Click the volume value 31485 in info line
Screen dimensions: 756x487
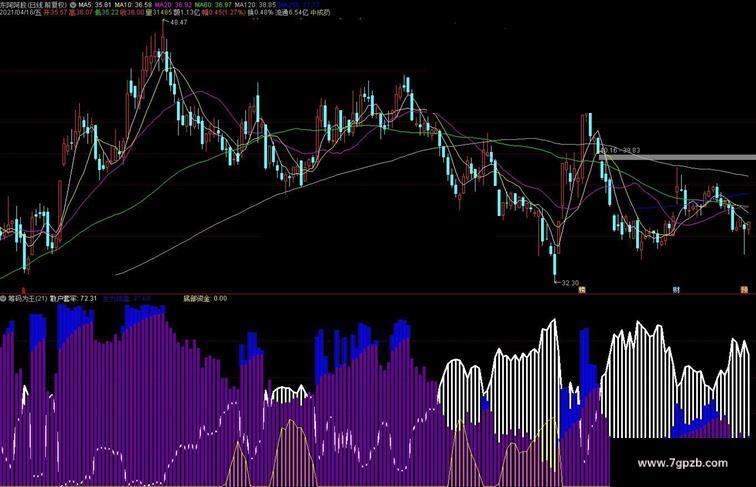162,13
